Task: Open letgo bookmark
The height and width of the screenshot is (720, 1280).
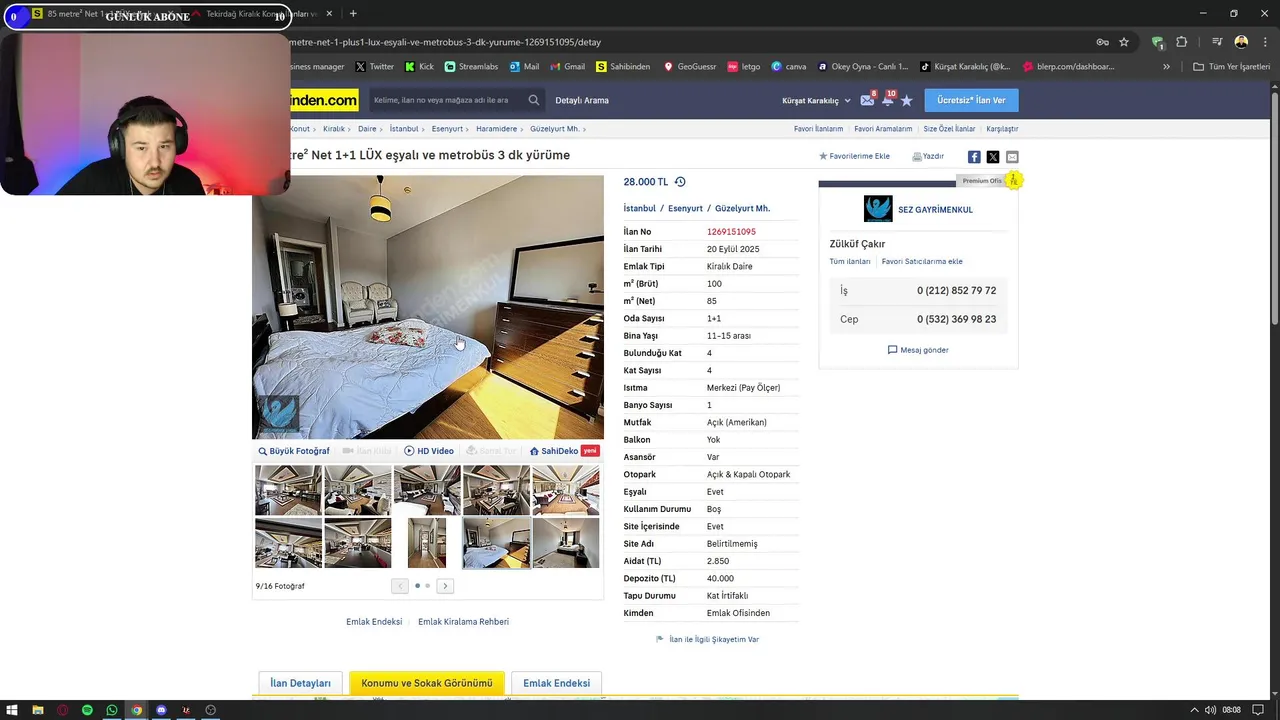Action: pos(744,67)
